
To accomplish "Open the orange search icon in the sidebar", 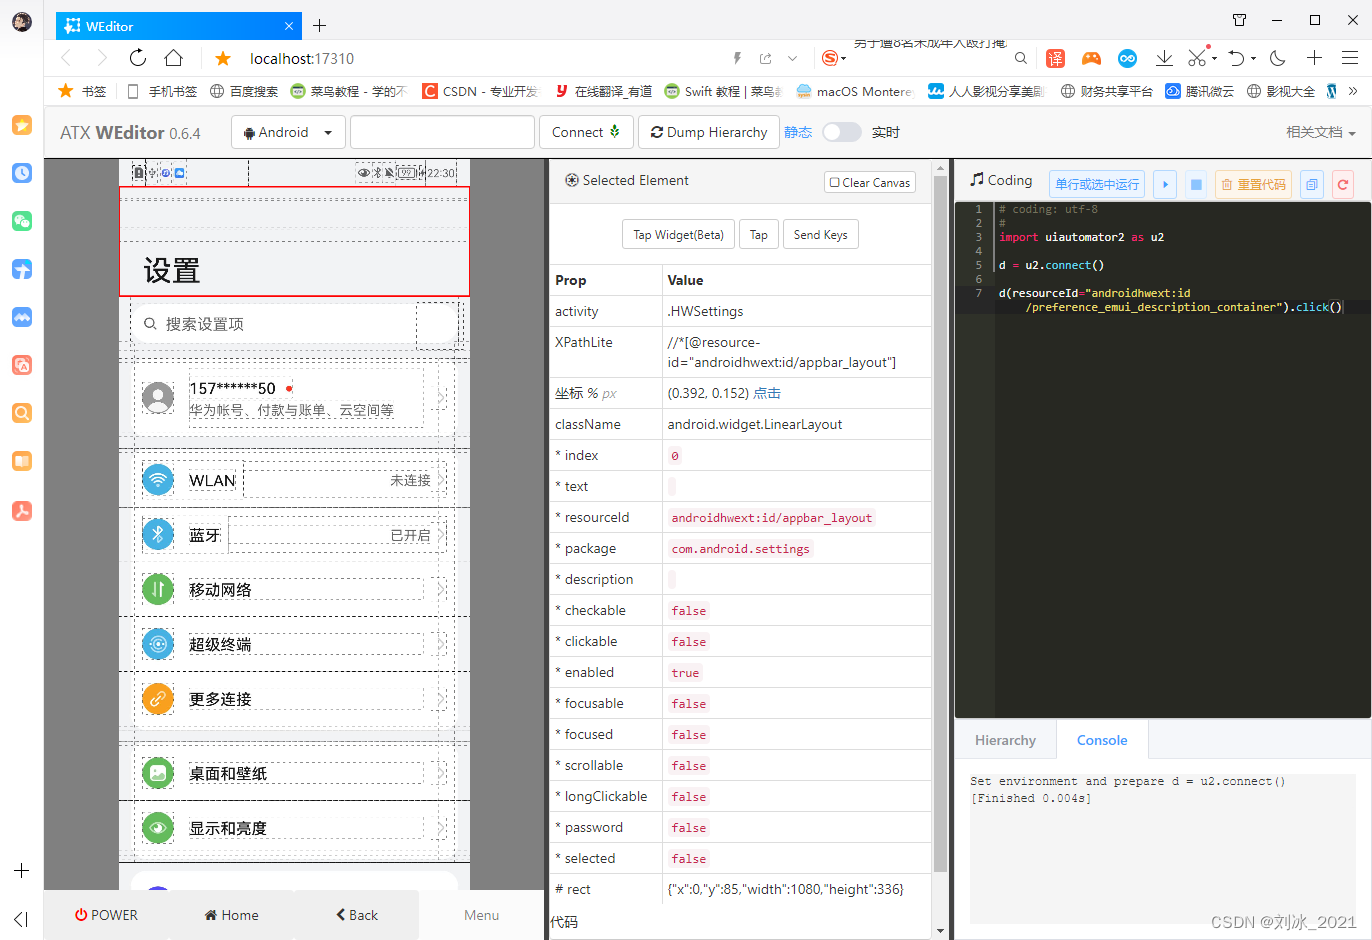I will pyautogui.click(x=22, y=413).
